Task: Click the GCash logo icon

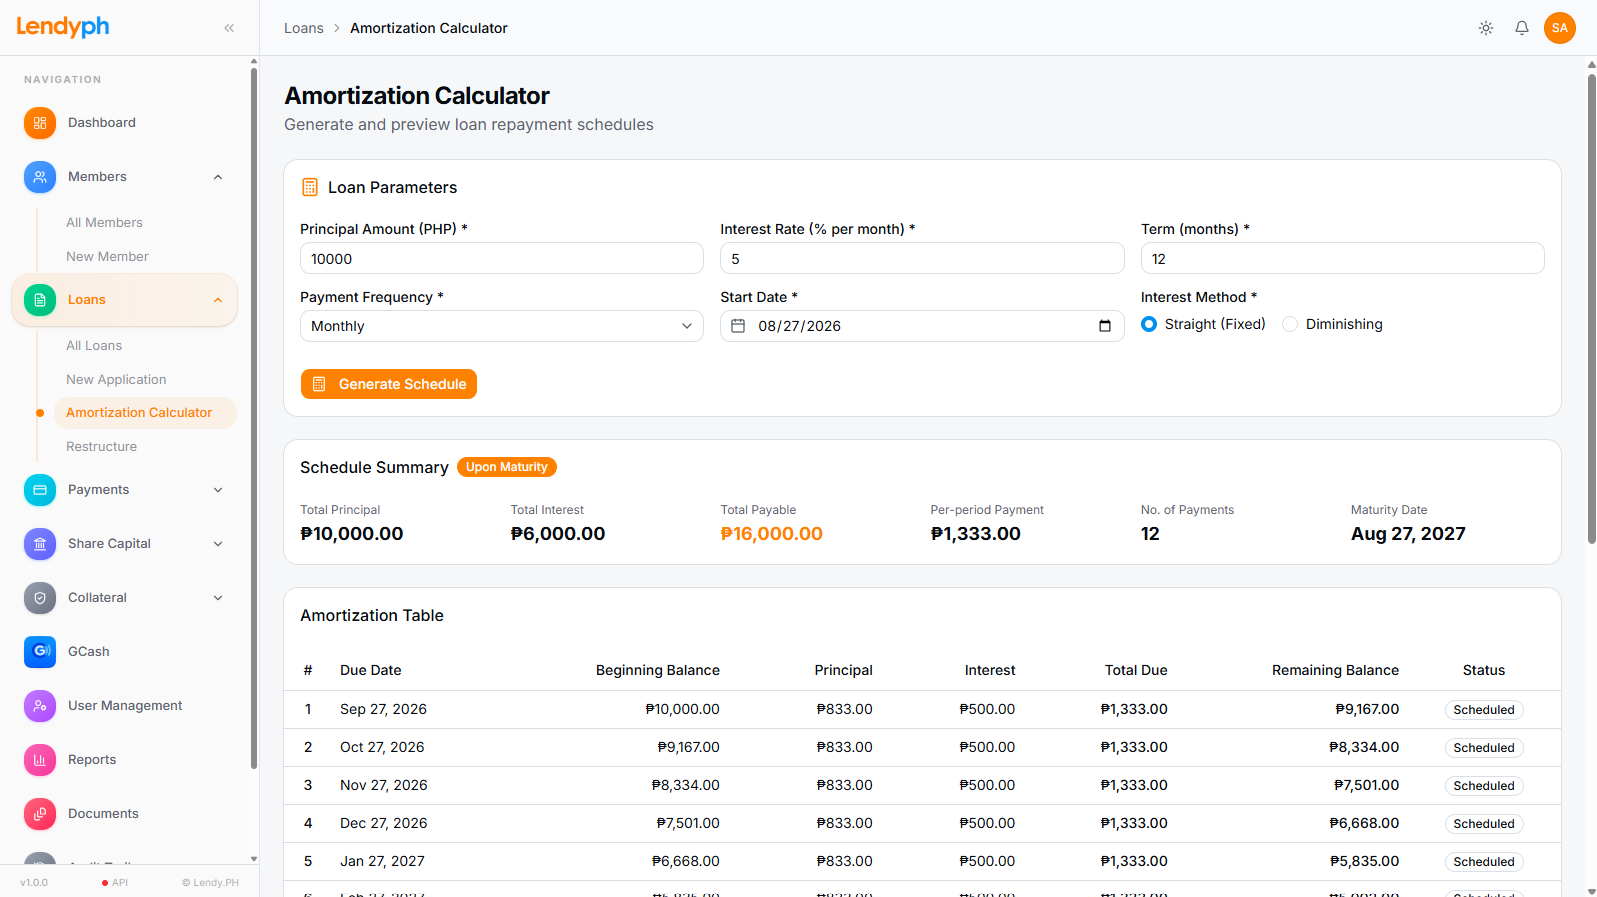Action: coord(40,652)
